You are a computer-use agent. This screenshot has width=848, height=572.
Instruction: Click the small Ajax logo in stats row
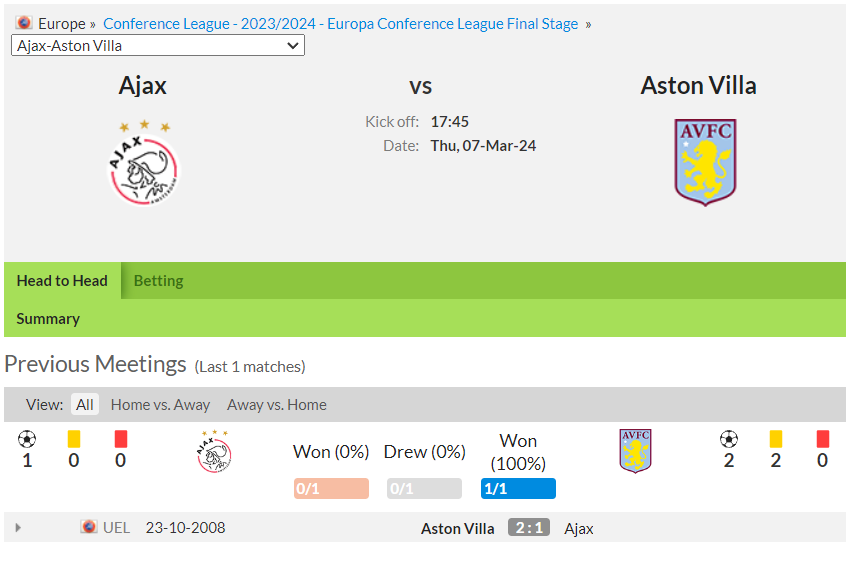214,451
